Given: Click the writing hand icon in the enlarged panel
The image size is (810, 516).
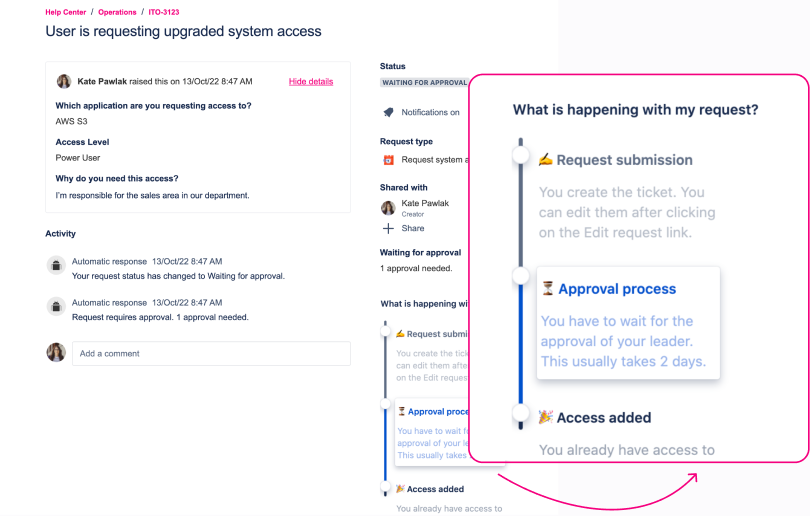Looking at the screenshot, I should click(545, 160).
